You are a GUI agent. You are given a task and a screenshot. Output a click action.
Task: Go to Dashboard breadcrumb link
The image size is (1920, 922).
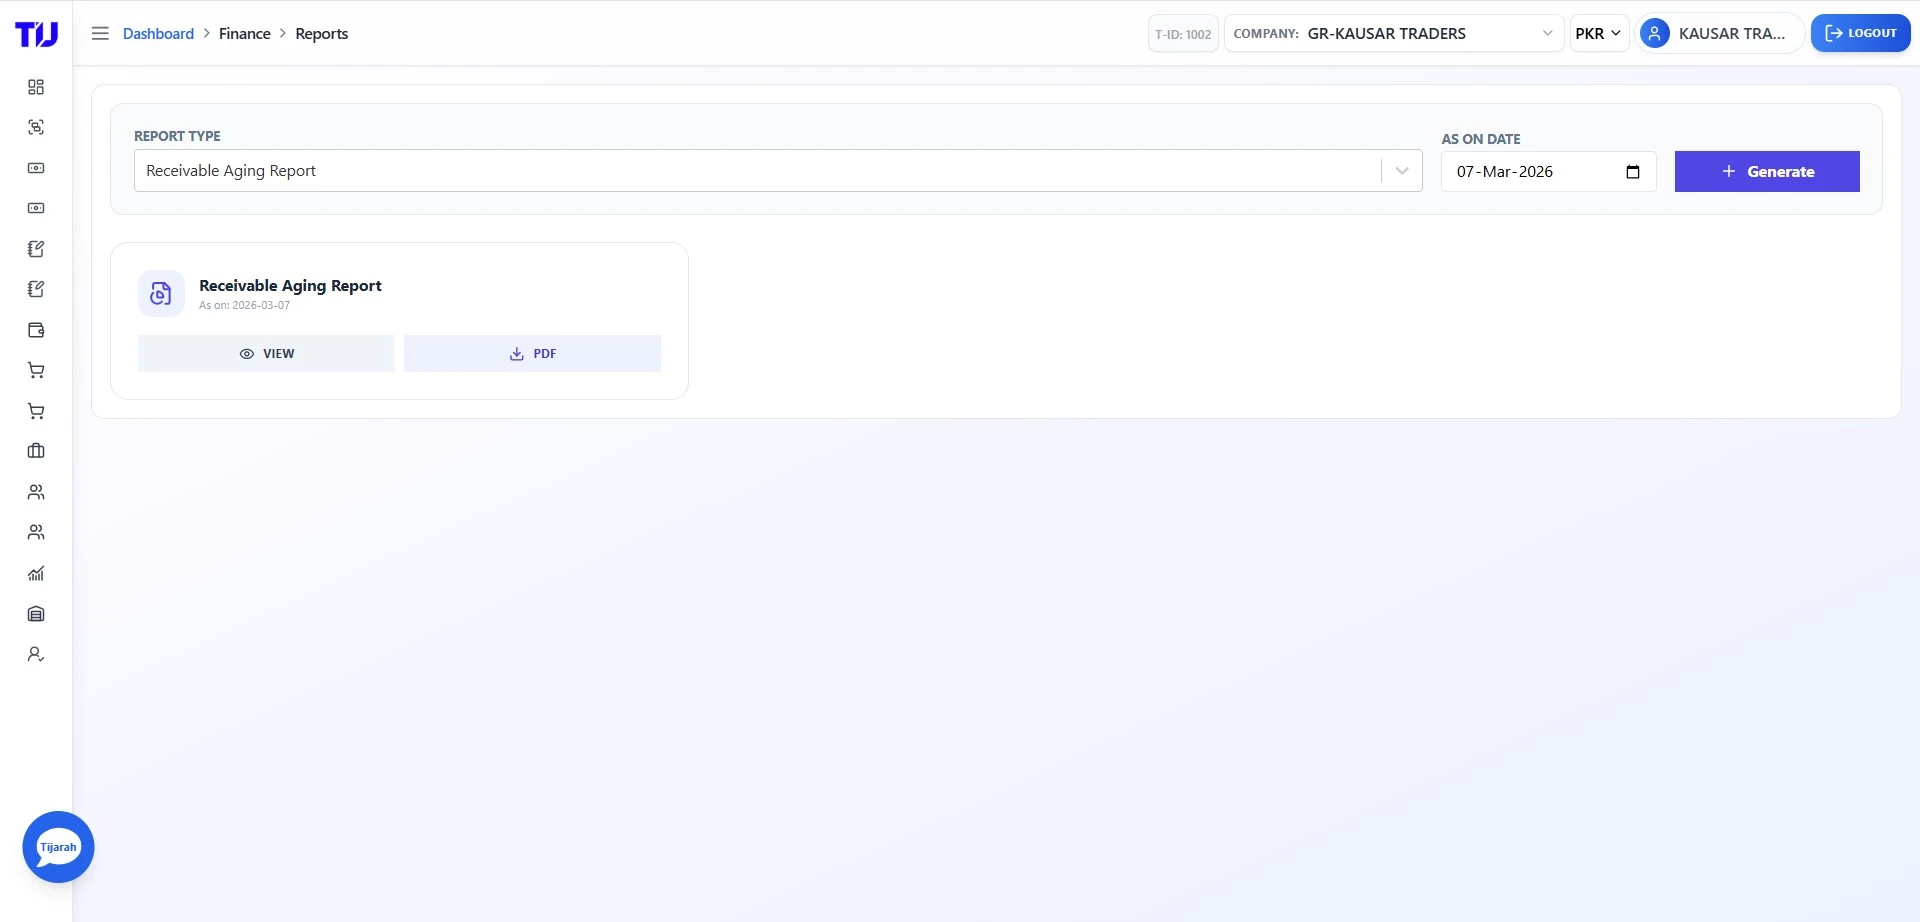158,33
